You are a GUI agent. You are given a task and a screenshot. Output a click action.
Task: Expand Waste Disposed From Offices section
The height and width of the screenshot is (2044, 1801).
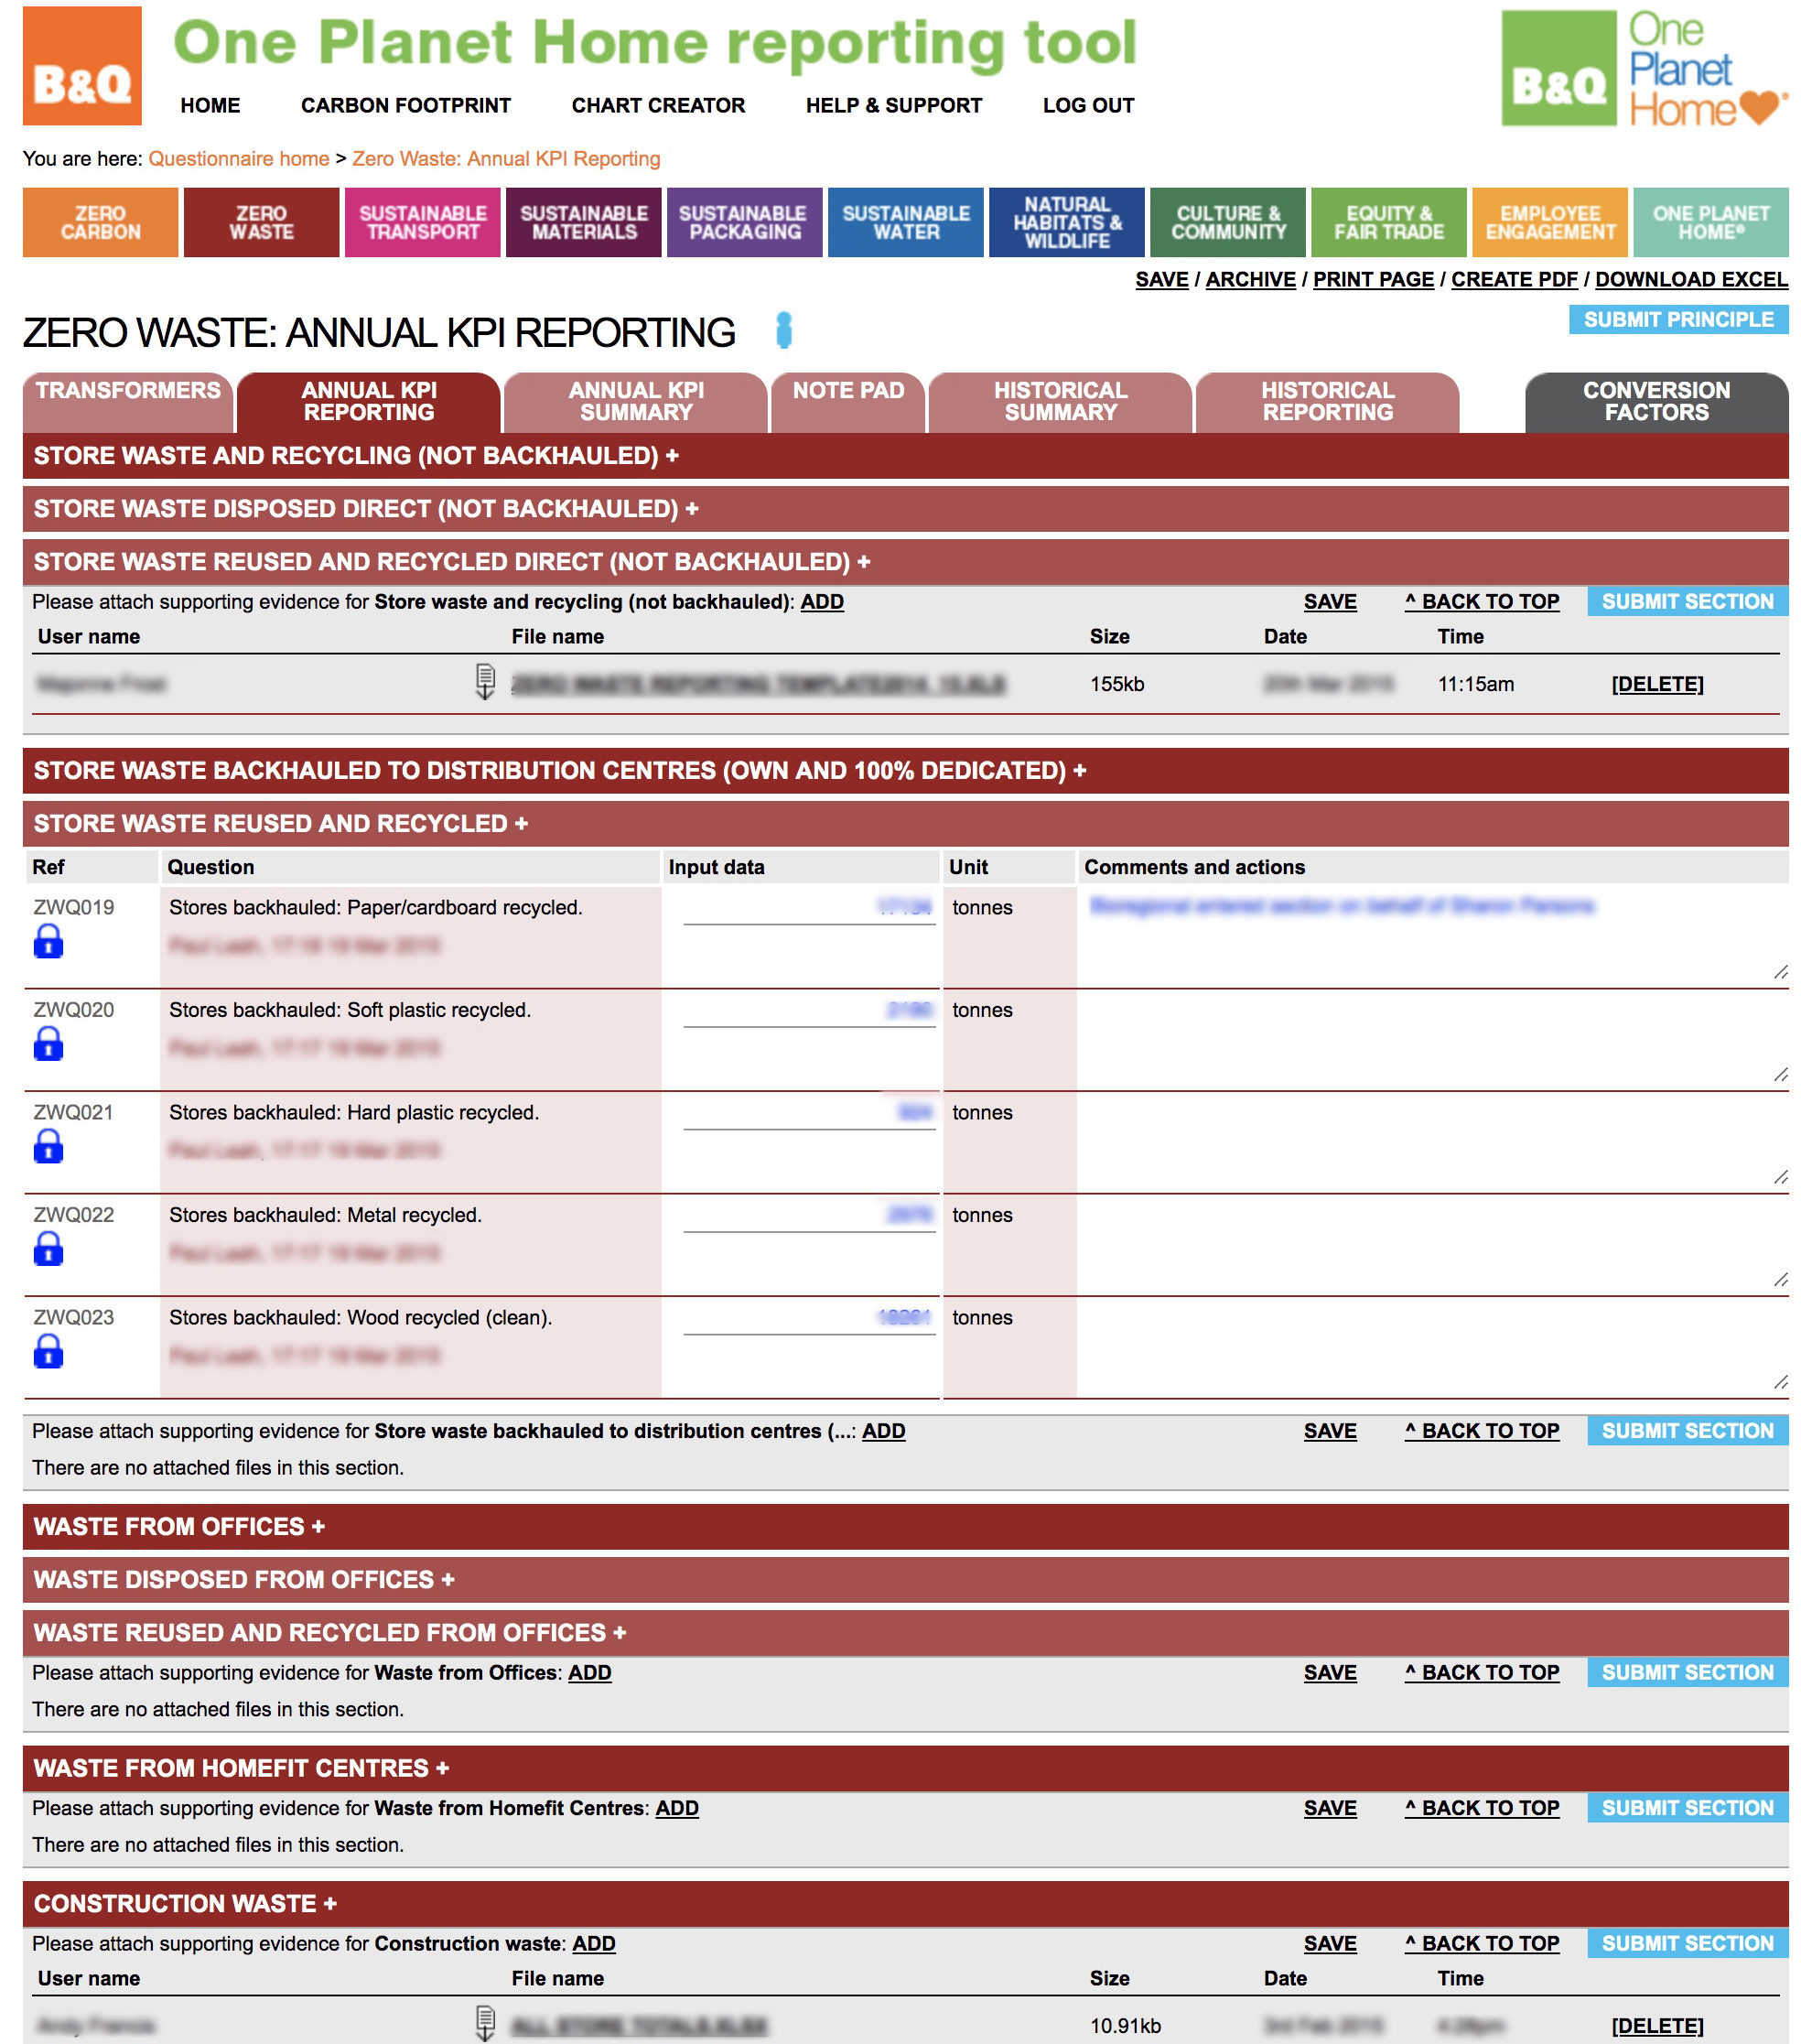coord(905,1580)
